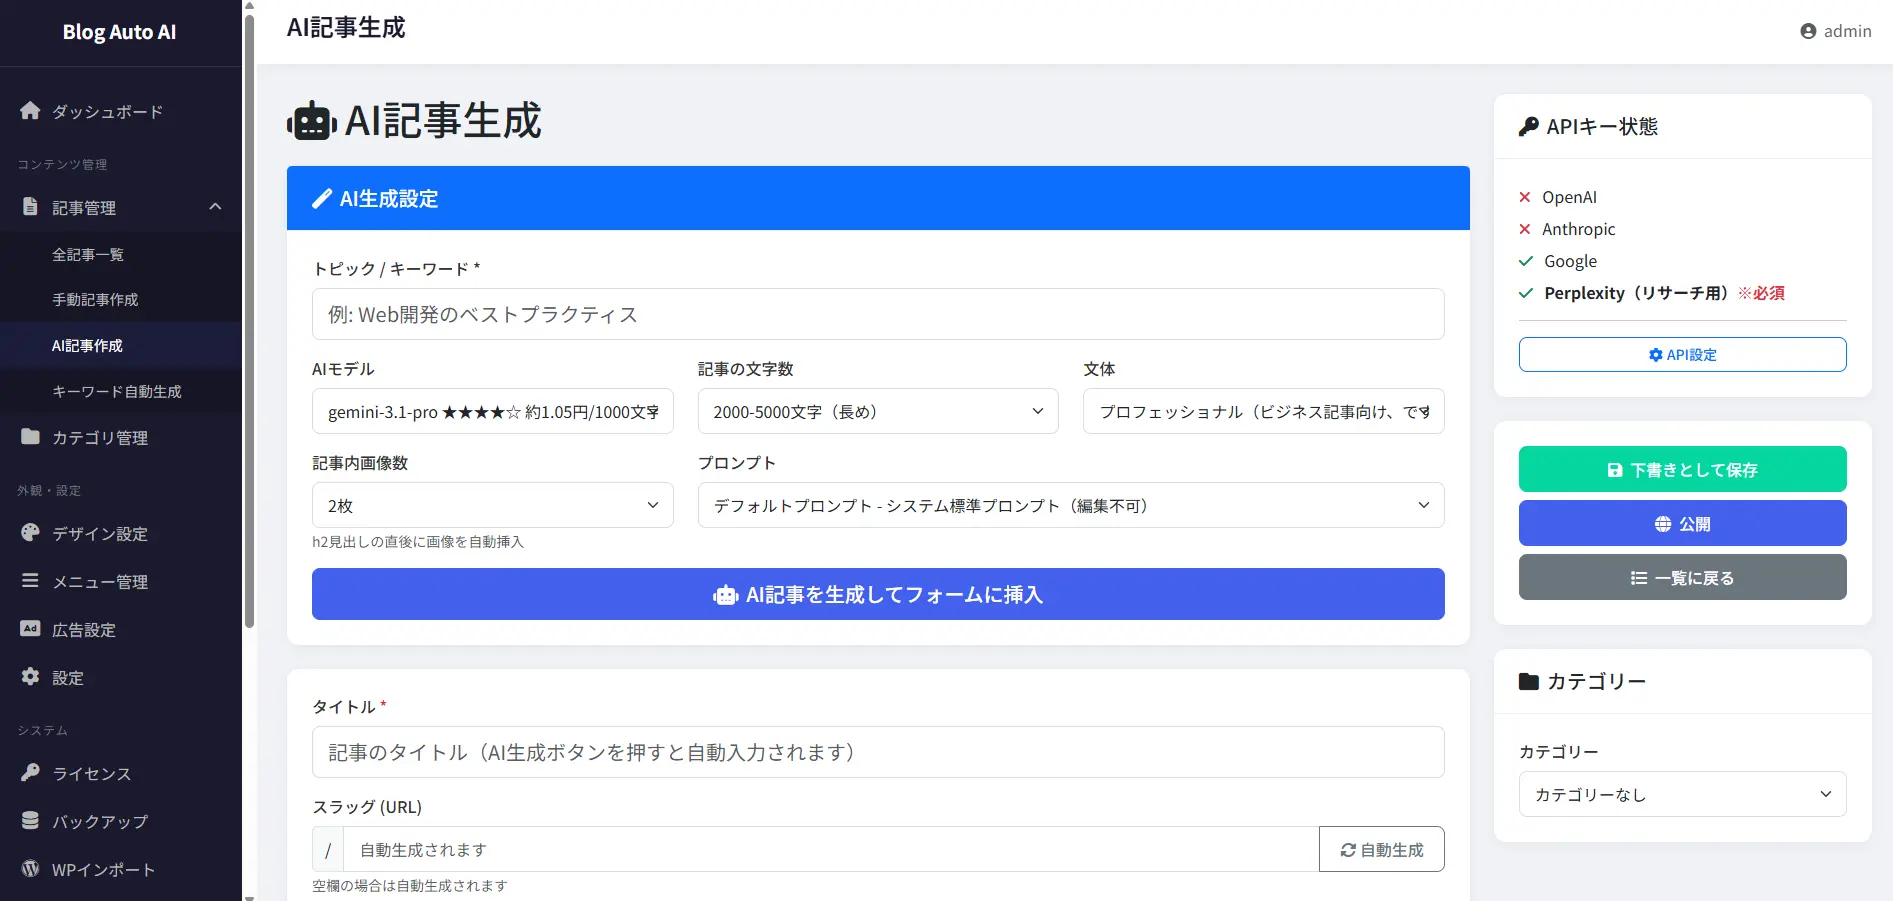1893x901 pixels.
Task: Click the デザイン設定 palette icon
Action: [x=30, y=533]
